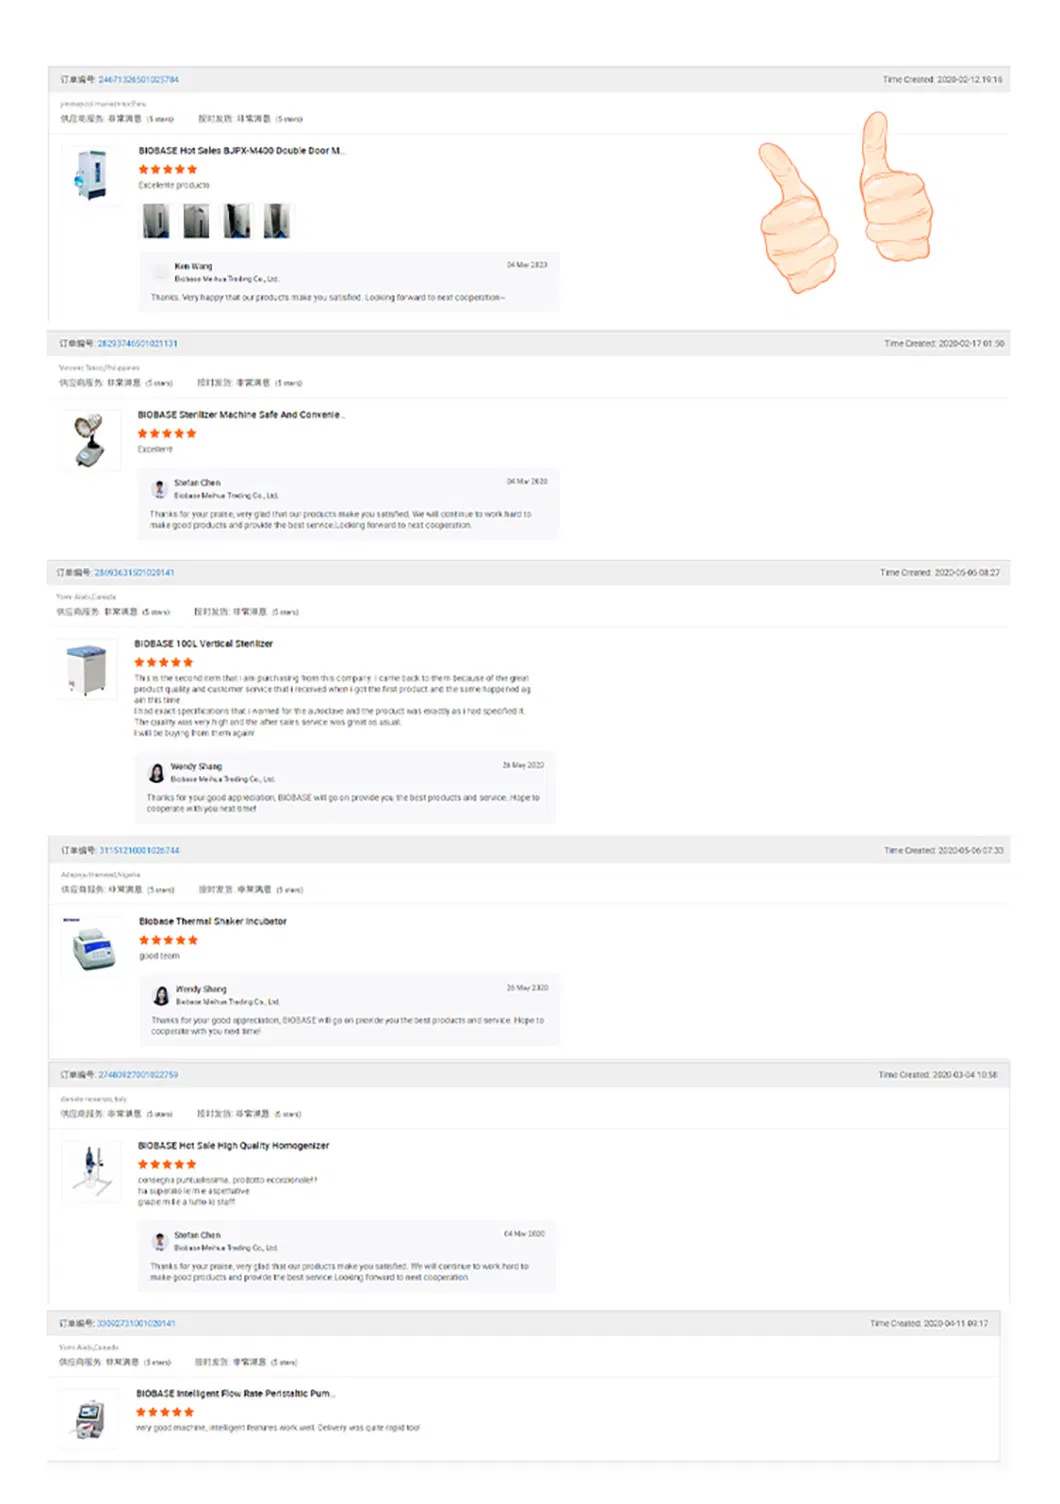Click the five-star rating under BJPX-M400 review

tap(165, 169)
